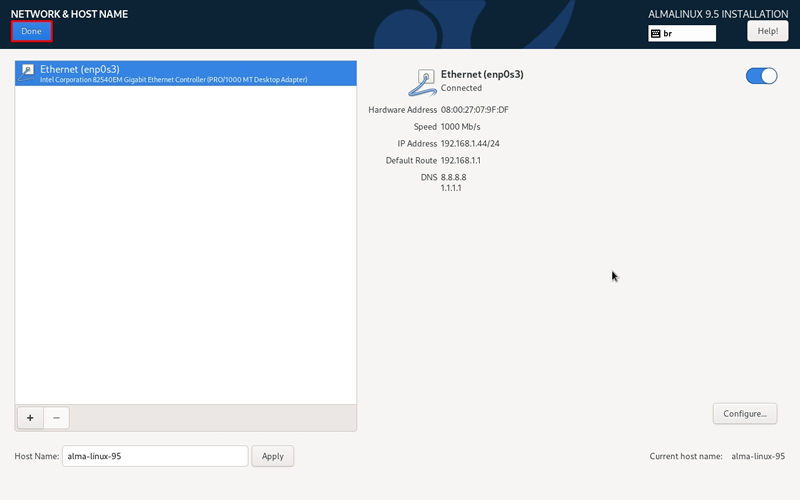Viewport: 800px width, 500px height.
Task: Click the Hardware Address value 08:00:27:07:9F:DF
Action: coord(474,110)
